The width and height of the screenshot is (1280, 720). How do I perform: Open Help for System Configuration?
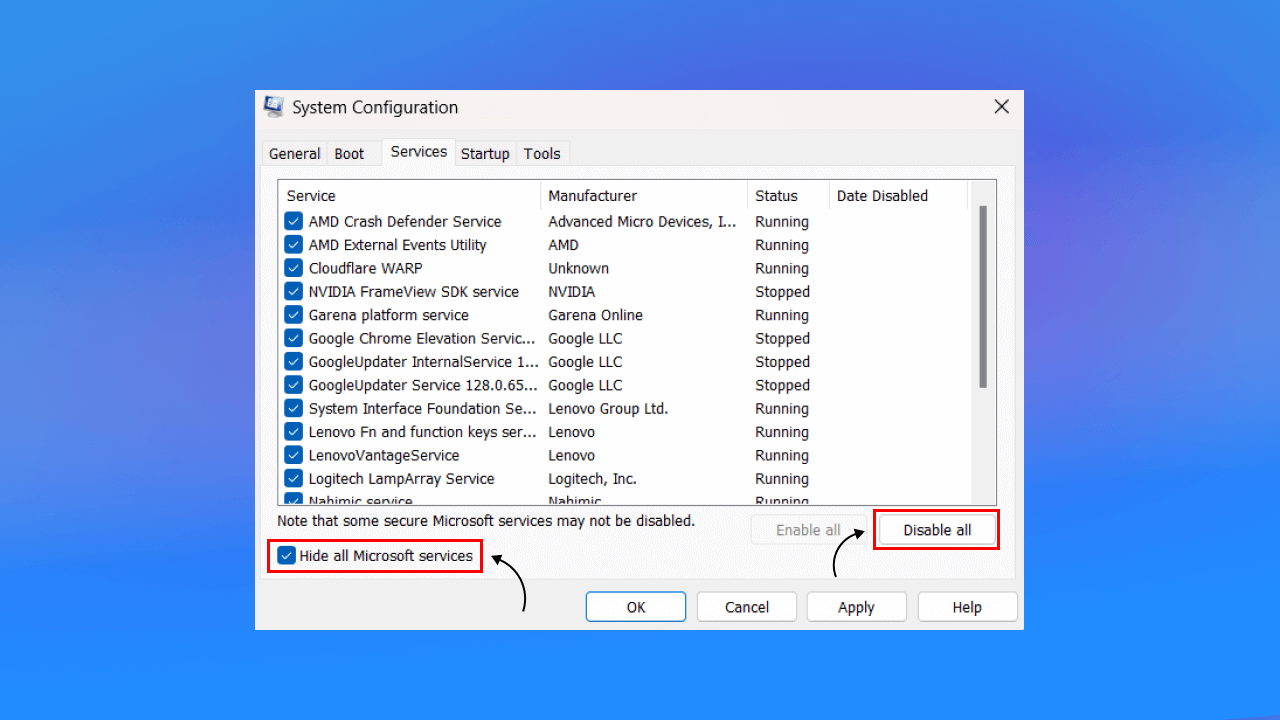click(967, 607)
